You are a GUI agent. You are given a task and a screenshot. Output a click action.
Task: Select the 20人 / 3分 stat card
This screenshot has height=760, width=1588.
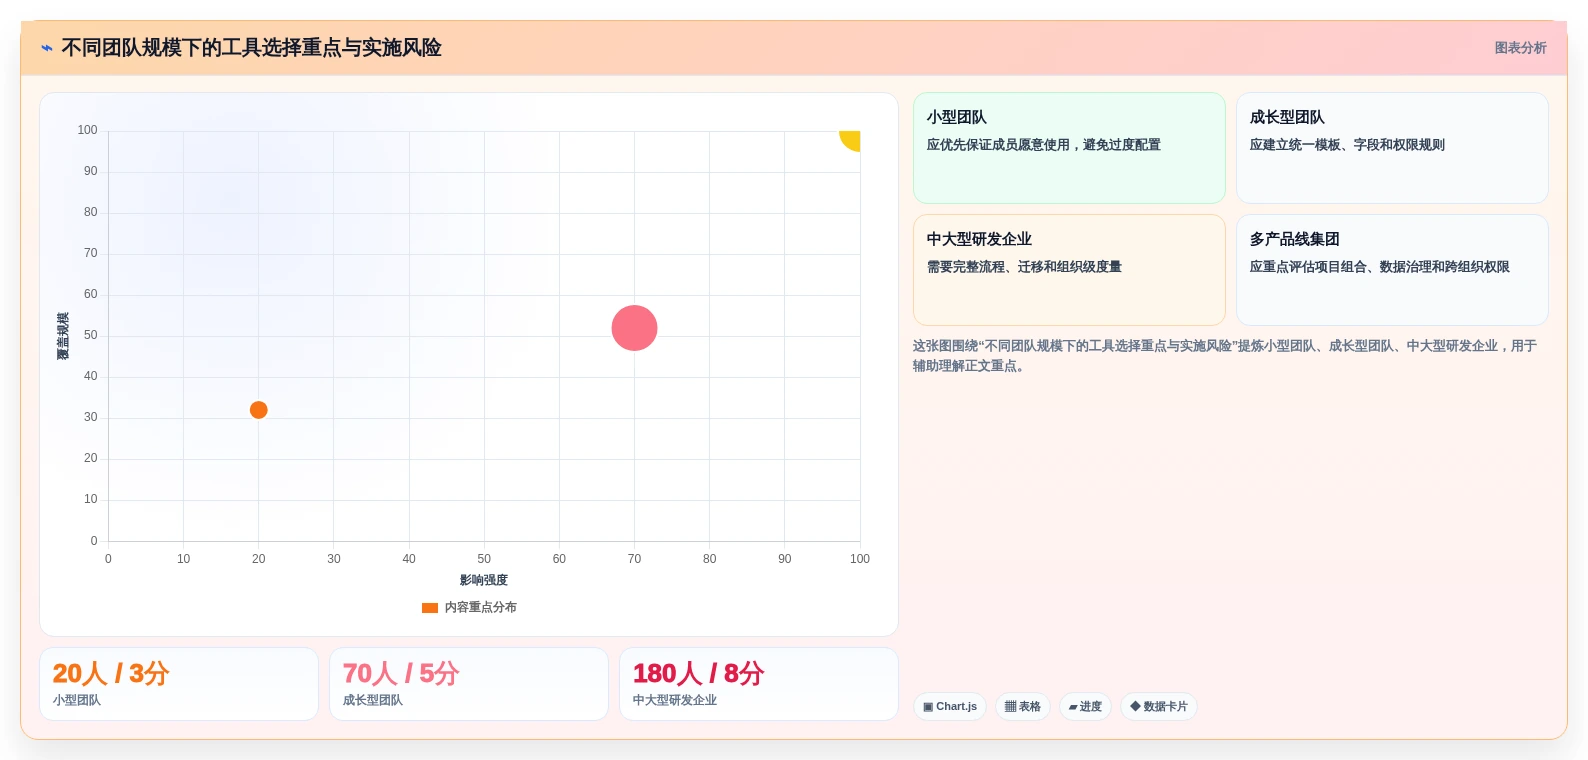pos(179,684)
